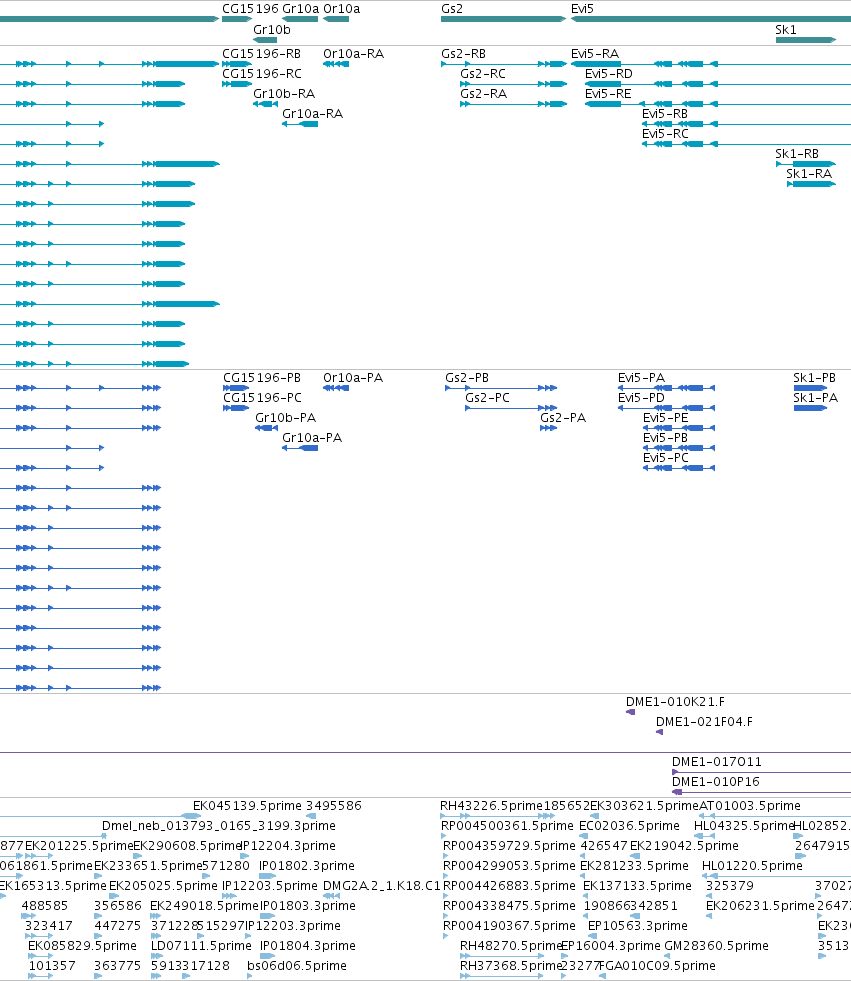Click the Evi5-PC protein label
The image size is (851, 981).
click(666, 458)
